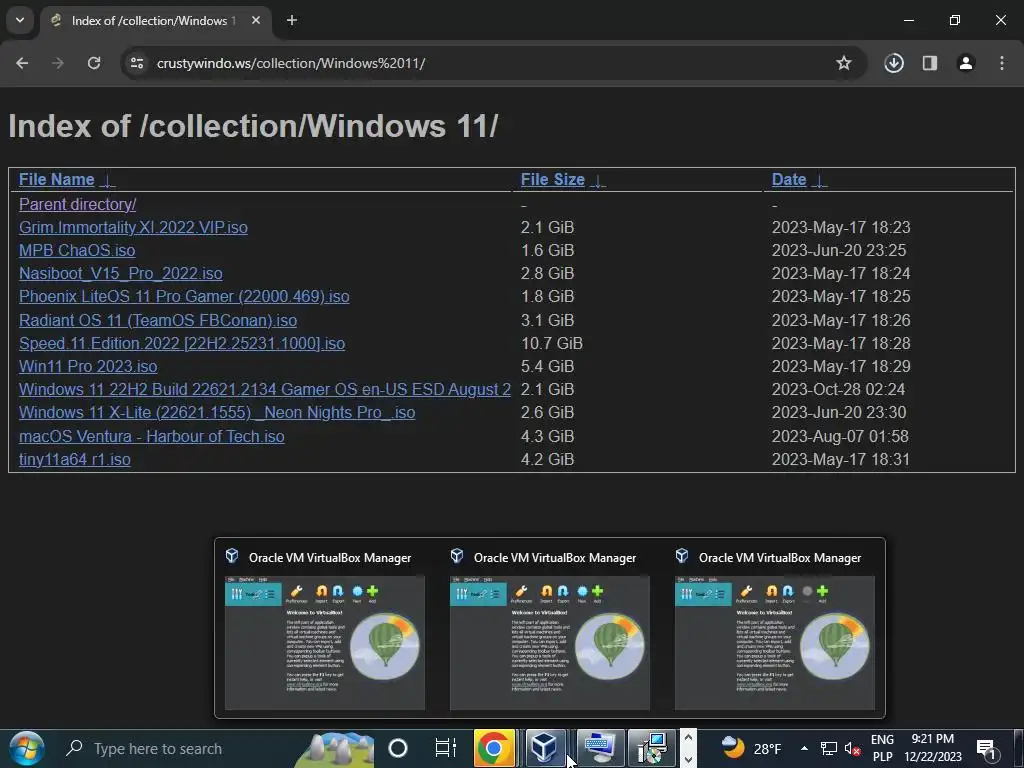
Task: Download Windows 11 22H2 Gamer OS file
Action: (264, 389)
